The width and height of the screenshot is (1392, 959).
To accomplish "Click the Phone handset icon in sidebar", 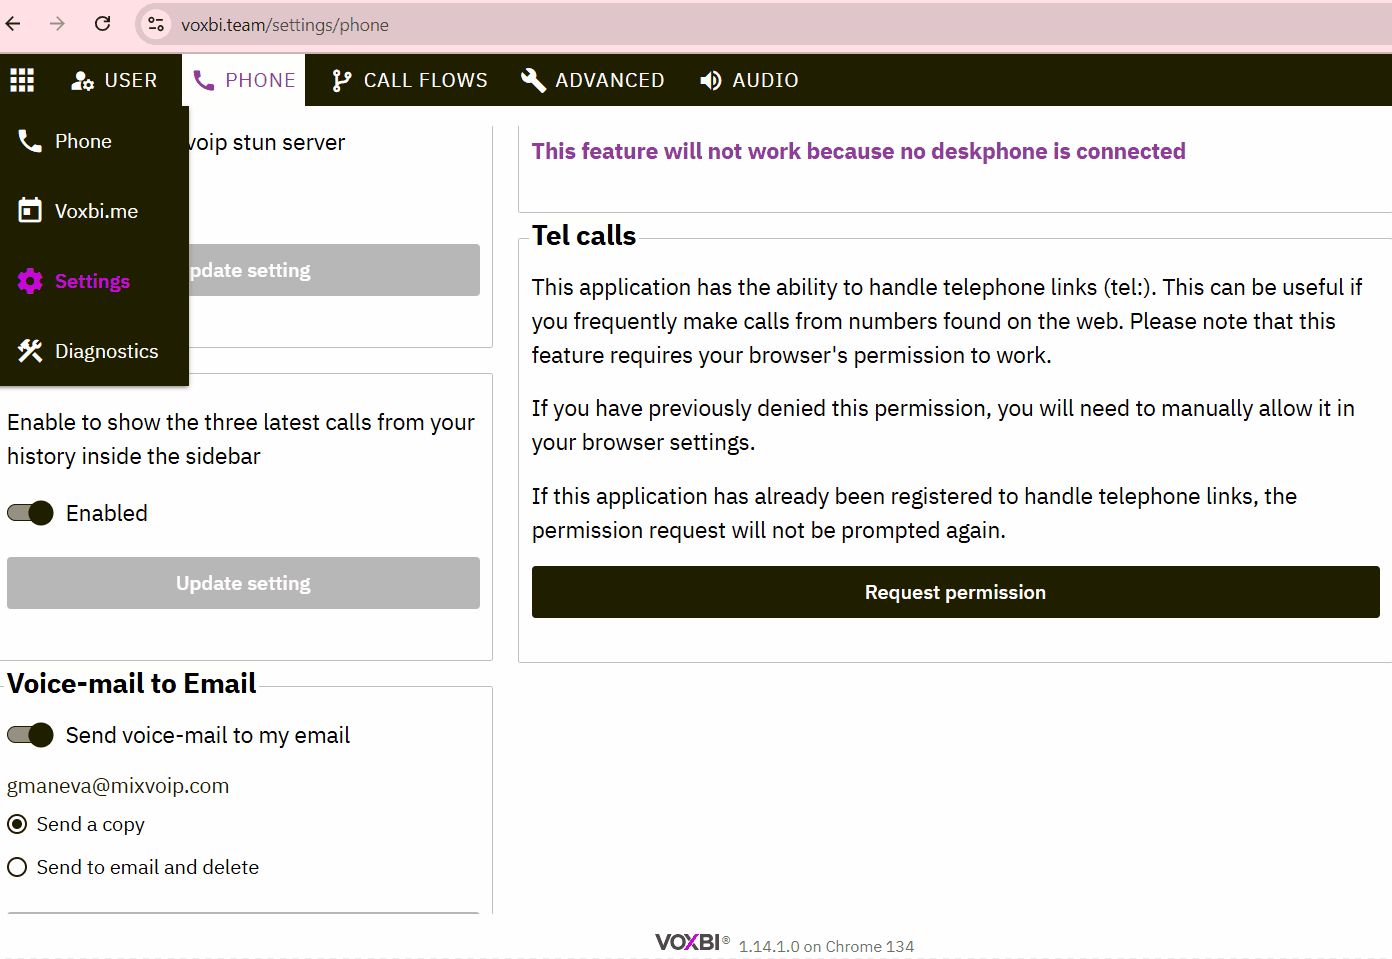I will [30, 141].
